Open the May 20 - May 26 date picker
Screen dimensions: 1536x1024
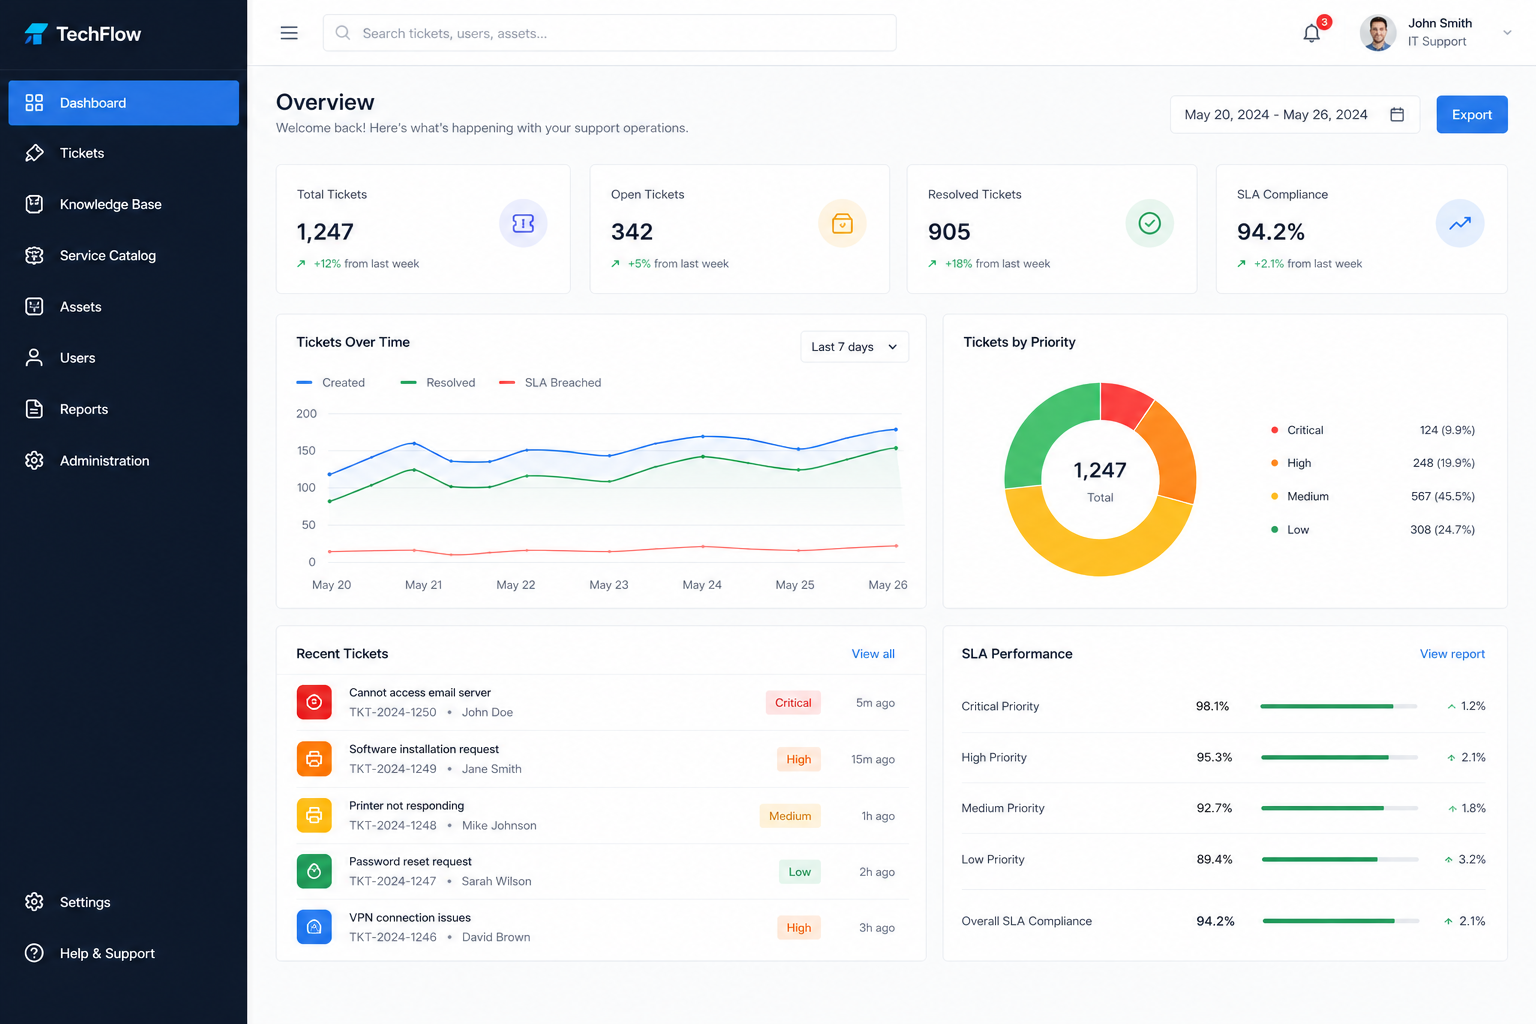[x=1295, y=115]
